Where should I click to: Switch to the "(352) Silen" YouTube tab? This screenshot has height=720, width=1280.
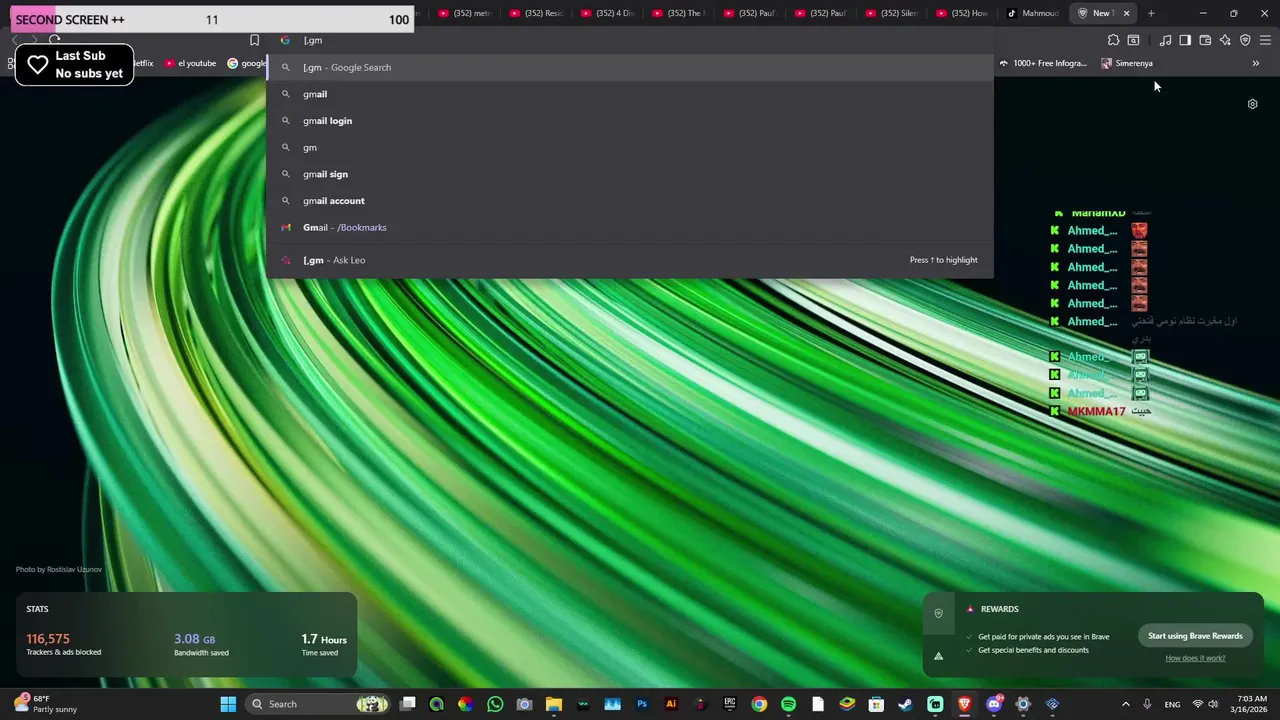(892, 13)
